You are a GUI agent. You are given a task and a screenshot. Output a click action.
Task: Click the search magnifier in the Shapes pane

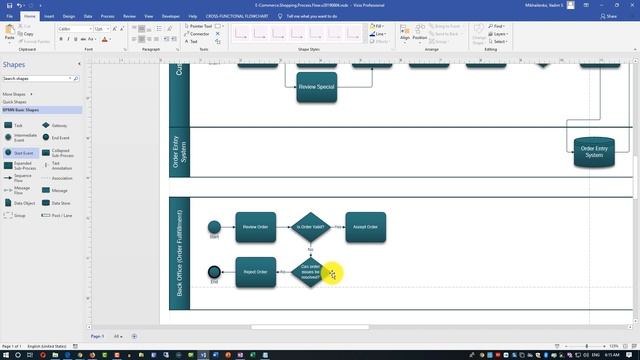coord(76,78)
